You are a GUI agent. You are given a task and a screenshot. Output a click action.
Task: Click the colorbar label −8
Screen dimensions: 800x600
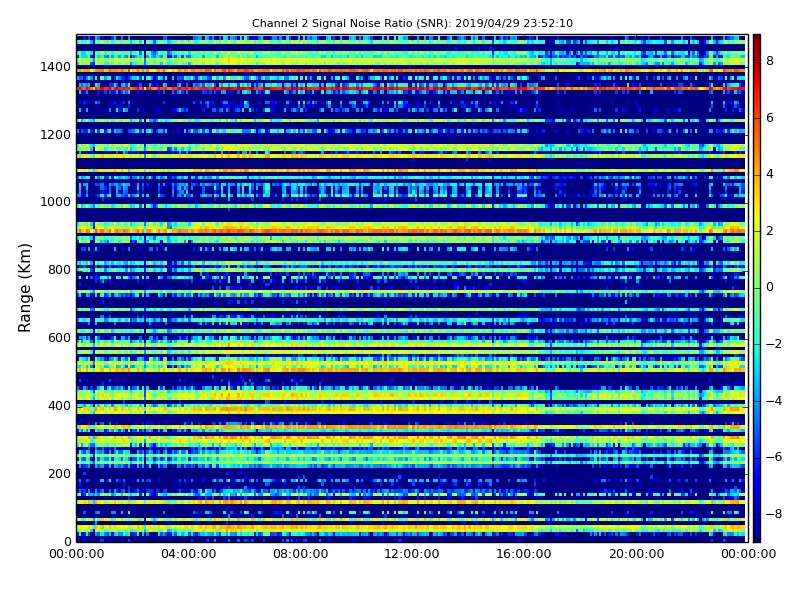tap(774, 514)
